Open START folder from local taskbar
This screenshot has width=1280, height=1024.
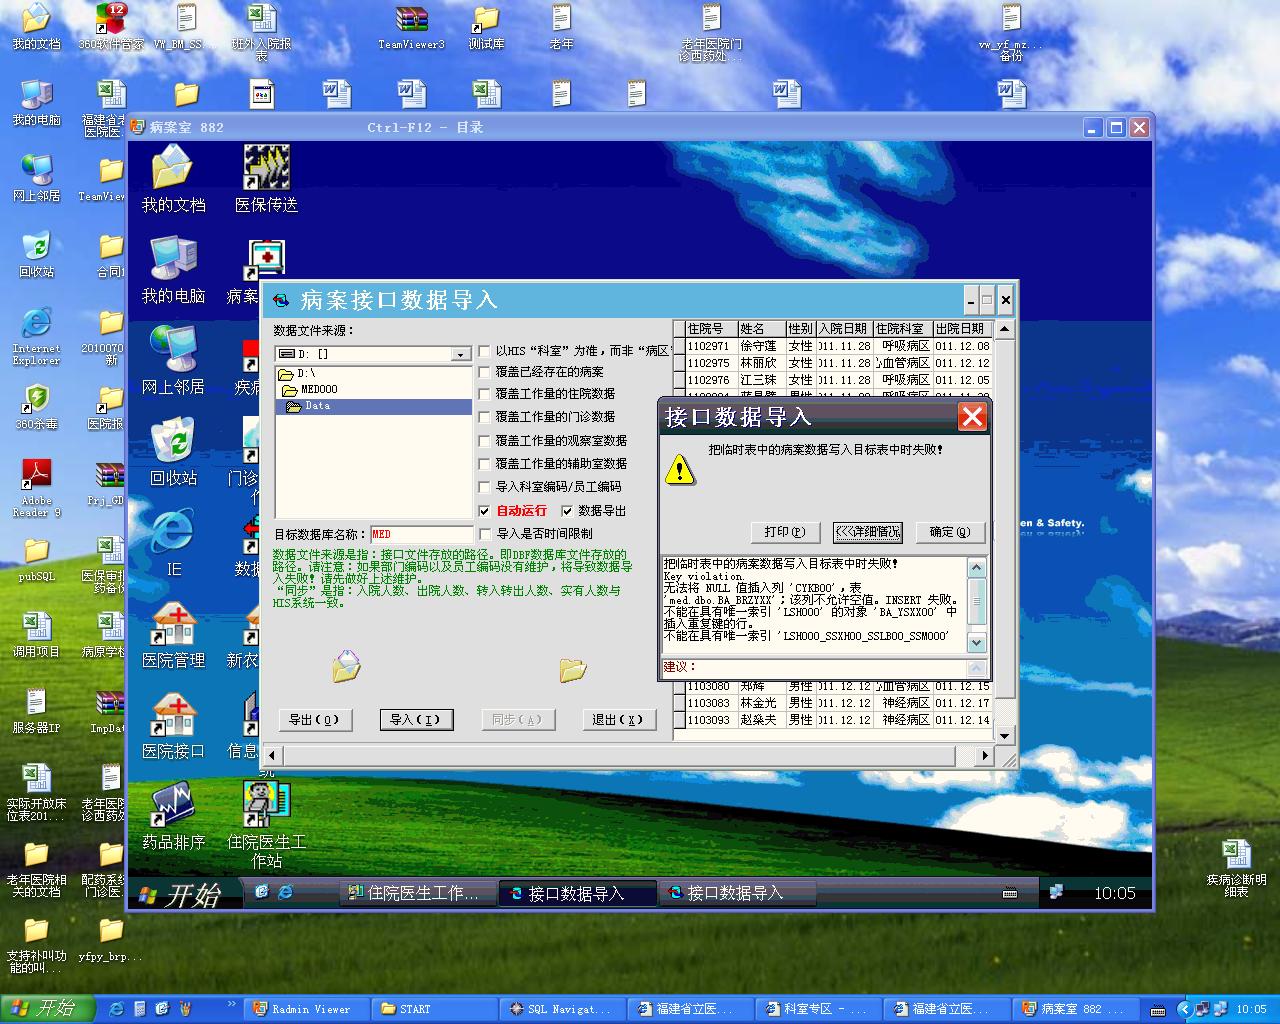[435, 1009]
